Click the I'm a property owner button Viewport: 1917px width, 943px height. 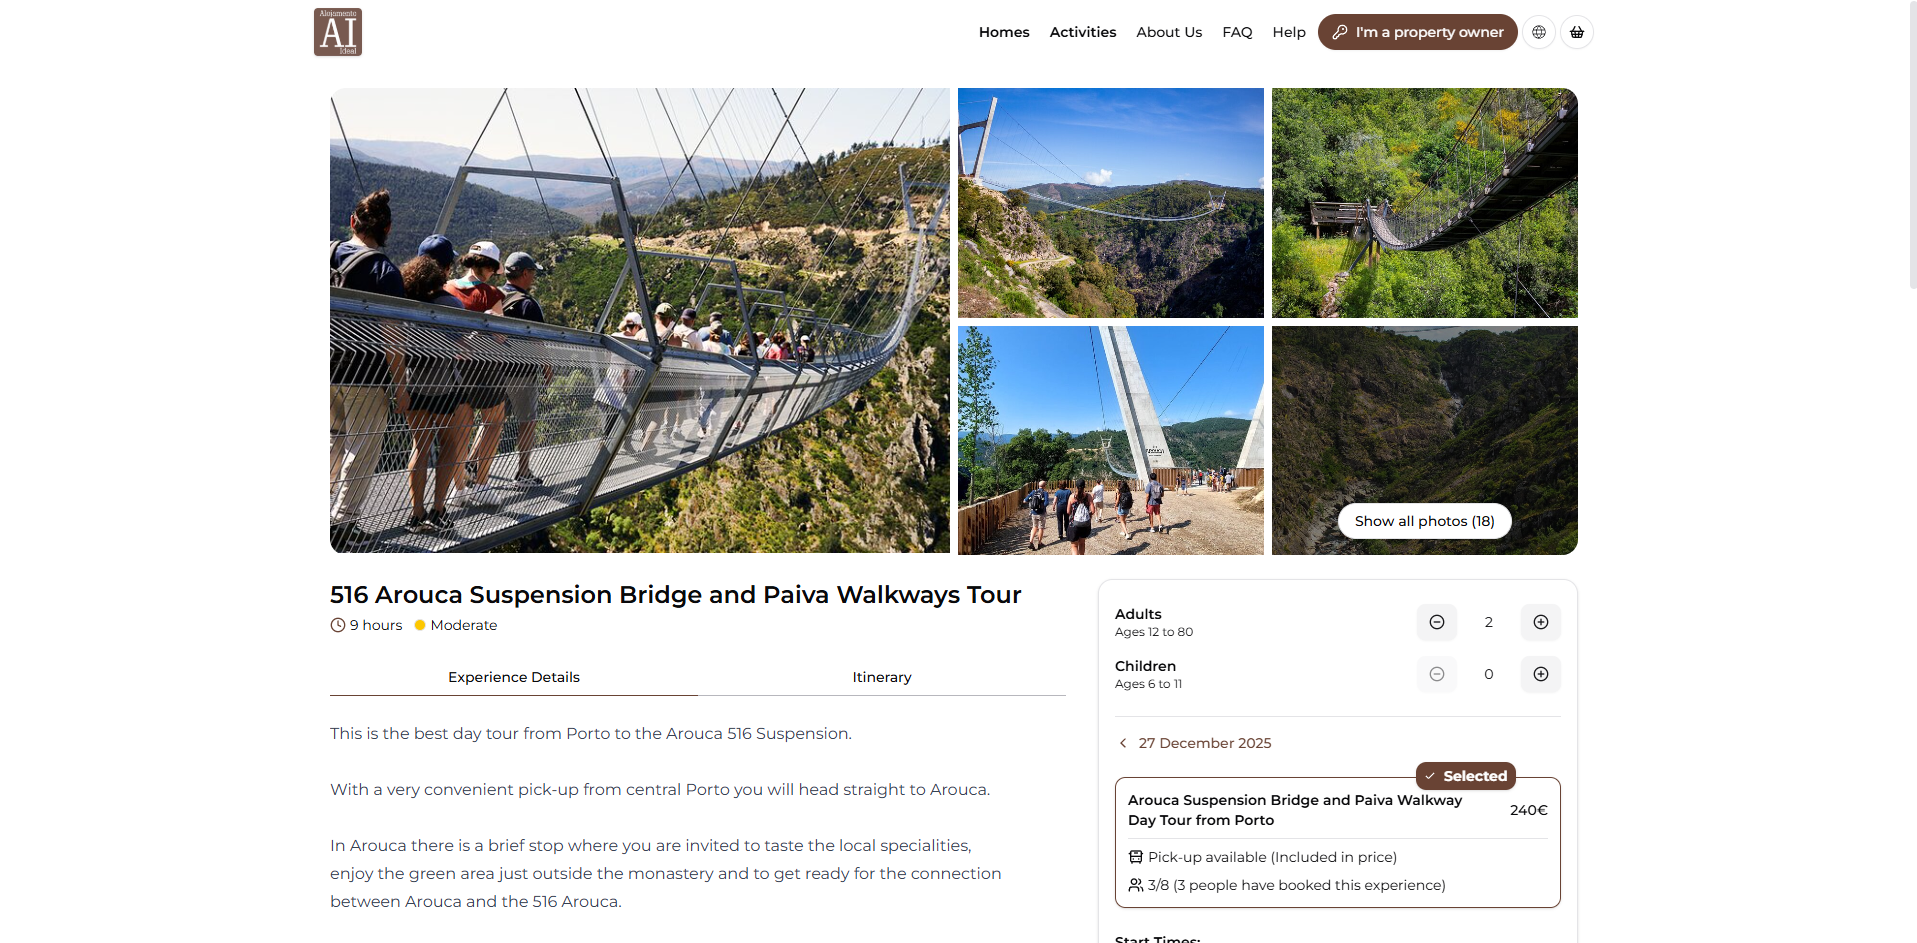pyautogui.click(x=1418, y=32)
